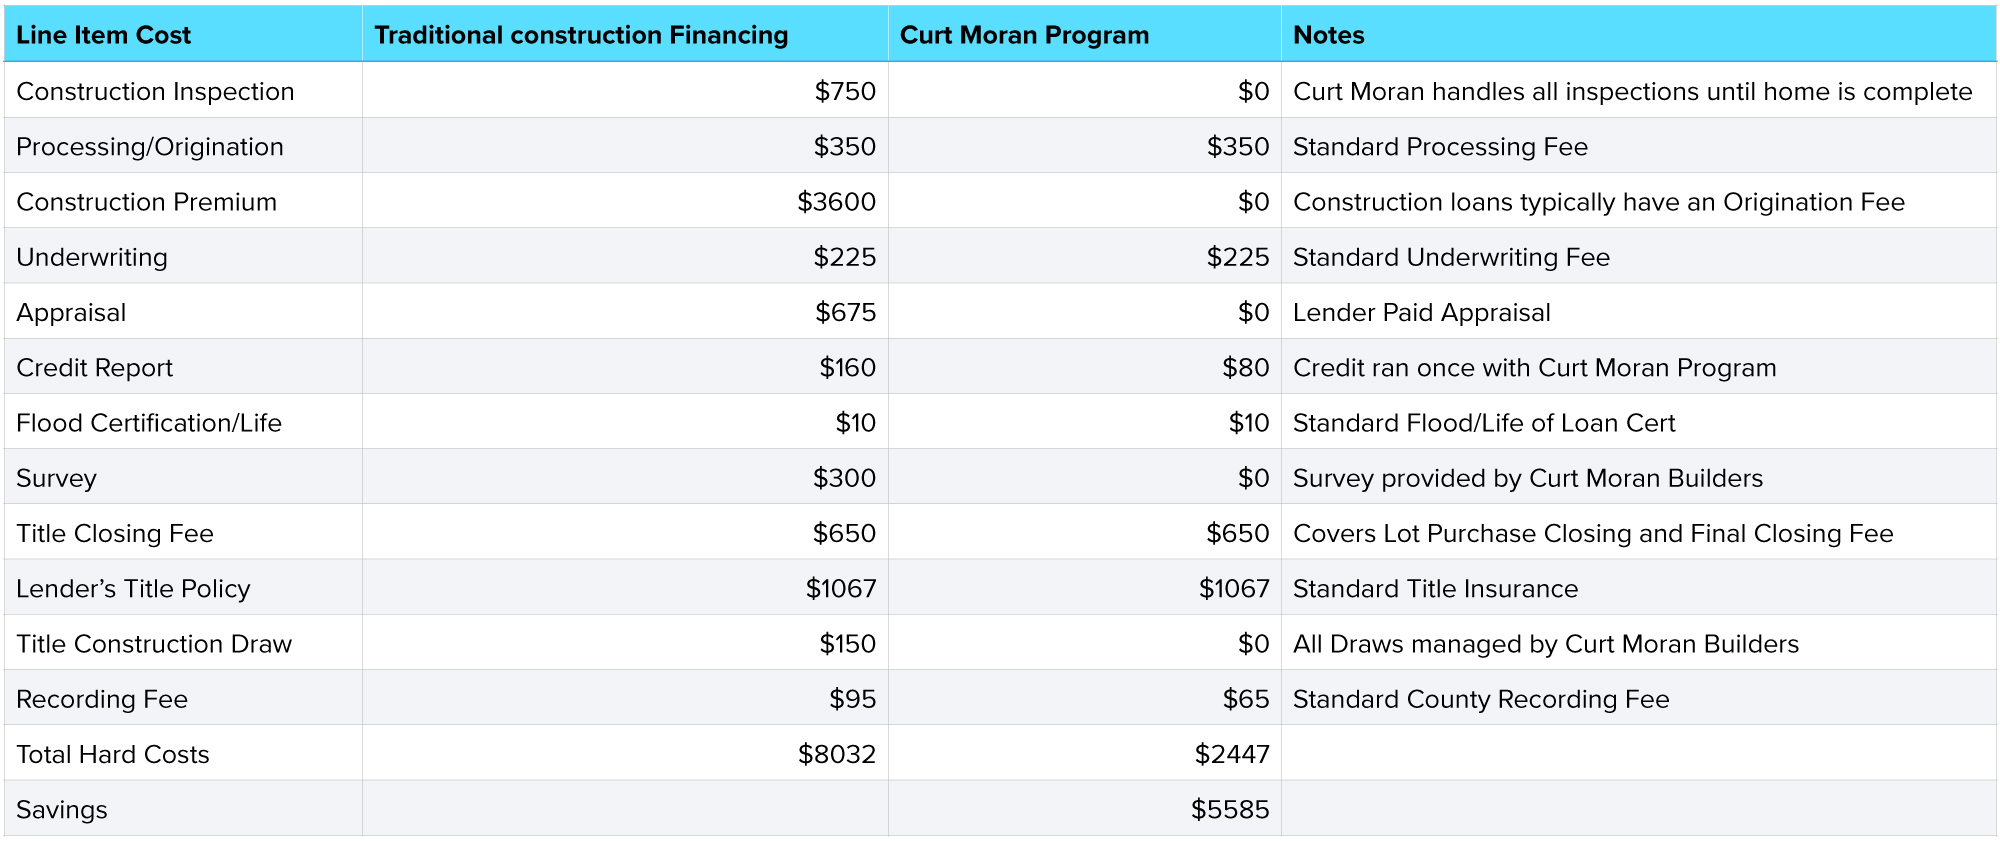Click the Survey provided by Curt Moran Builders note

coord(1527,478)
